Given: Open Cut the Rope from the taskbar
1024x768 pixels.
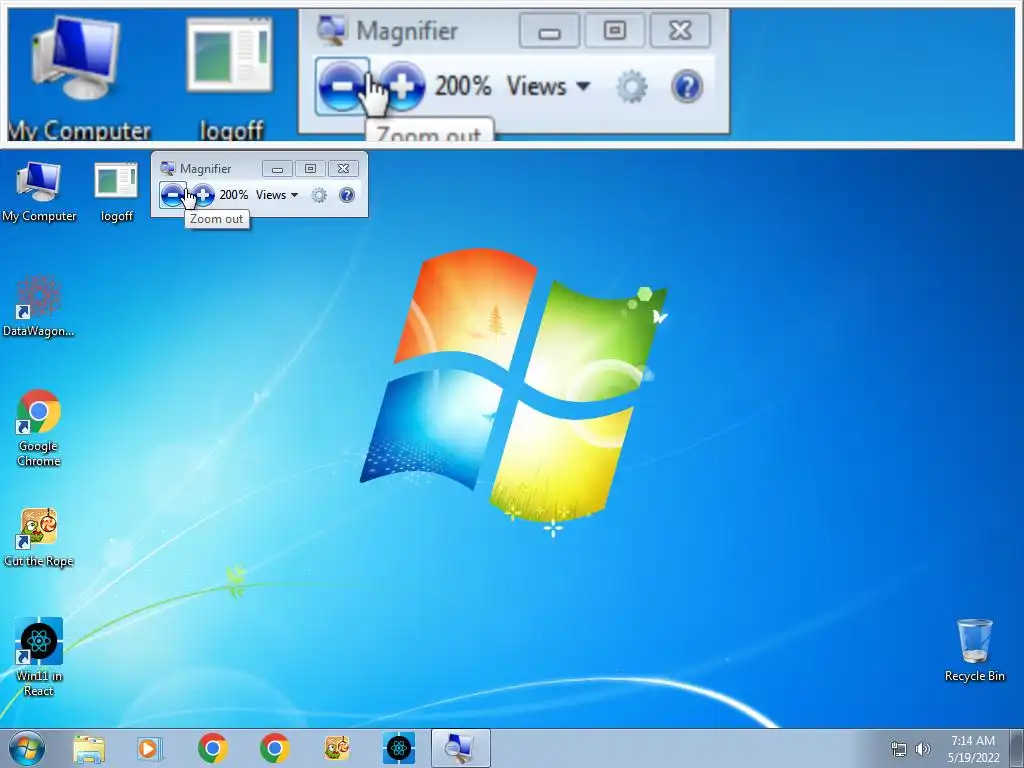Looking at the screenshot, I should 338,748.
